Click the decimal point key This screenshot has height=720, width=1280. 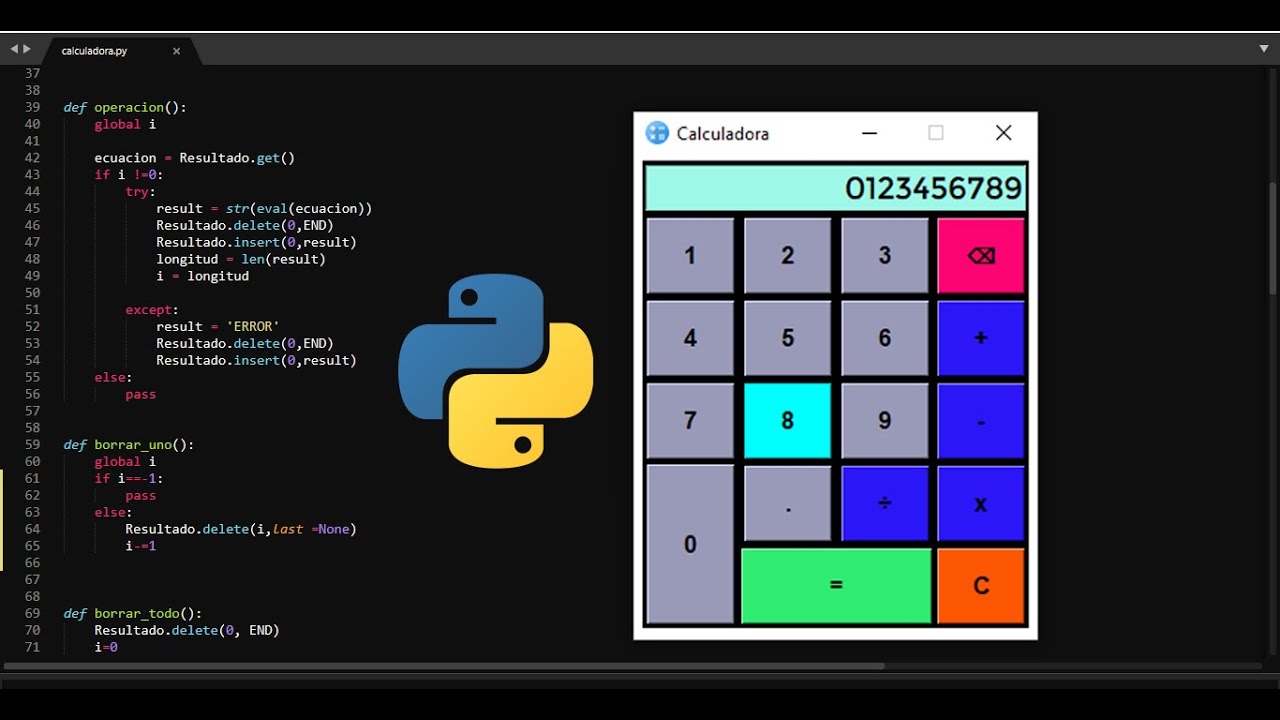787,503
